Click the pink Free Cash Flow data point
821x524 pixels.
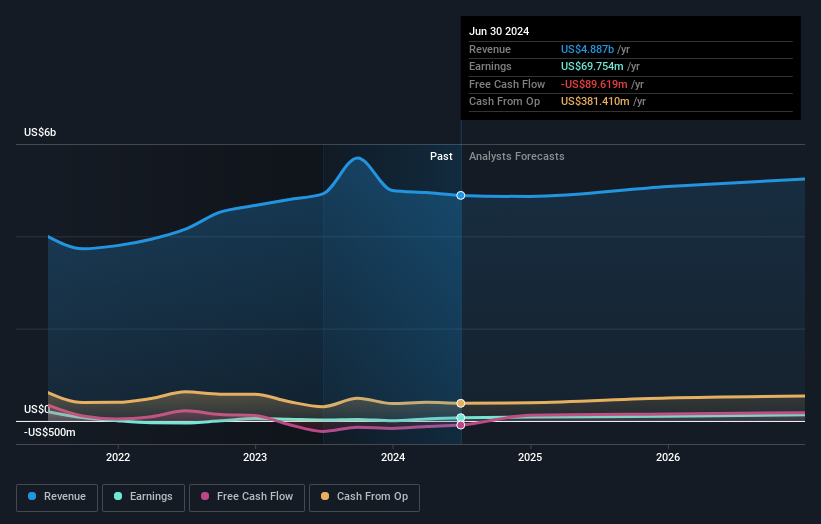point(461,425)
